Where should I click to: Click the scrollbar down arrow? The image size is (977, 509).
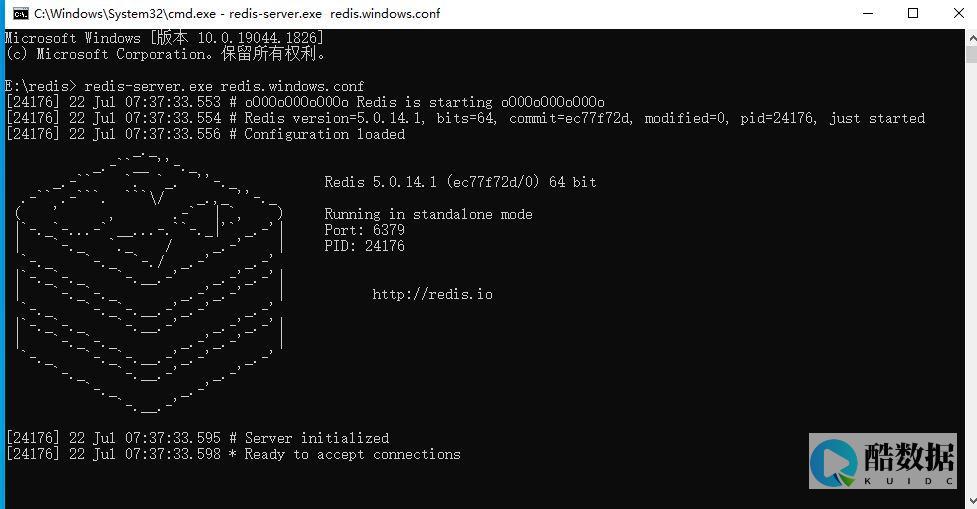pos(971,500)
